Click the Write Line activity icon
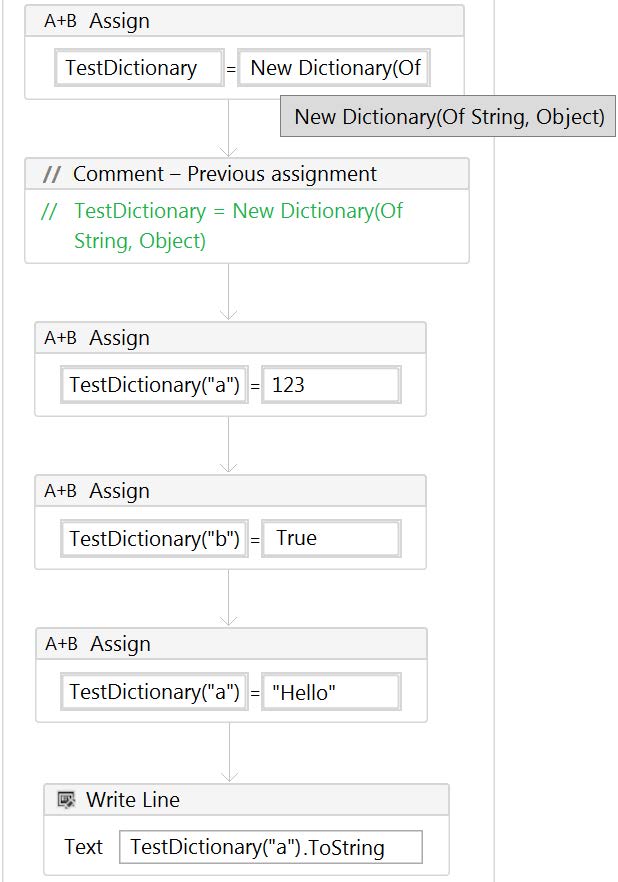Viewport: 618px width, 882px height. [66, 800]
